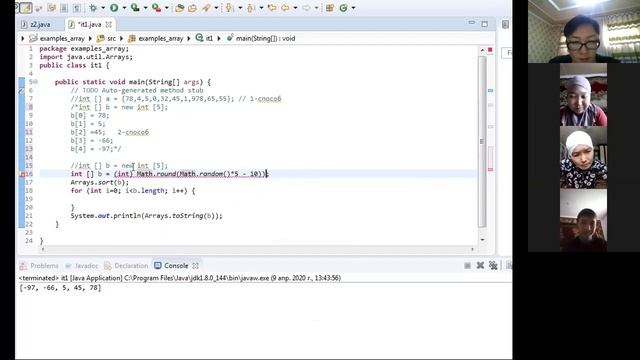Click src folder in breadcrumb
The image size is (640, 360).
[106, 38]
